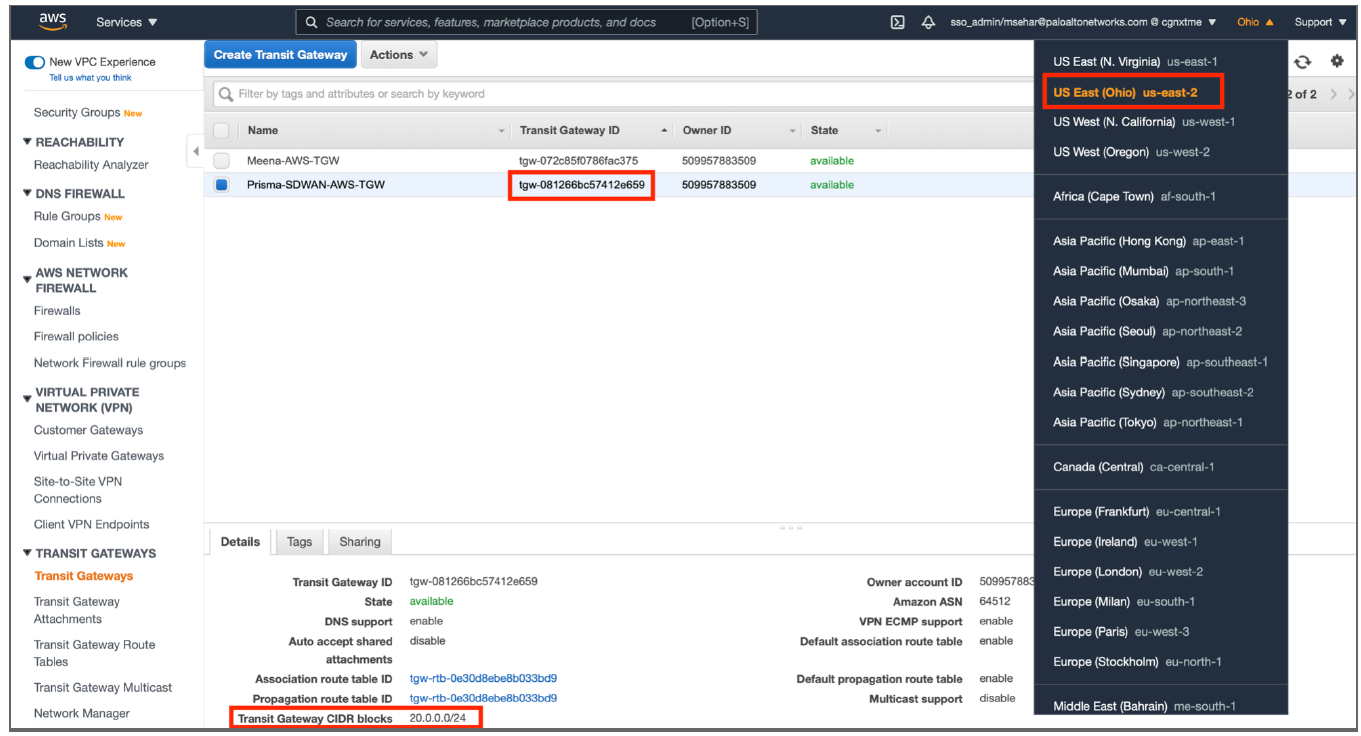The width and height of the screenshot is (1361, 736).
Task: Focus the top AWS services search field
Action: point(505,22)
